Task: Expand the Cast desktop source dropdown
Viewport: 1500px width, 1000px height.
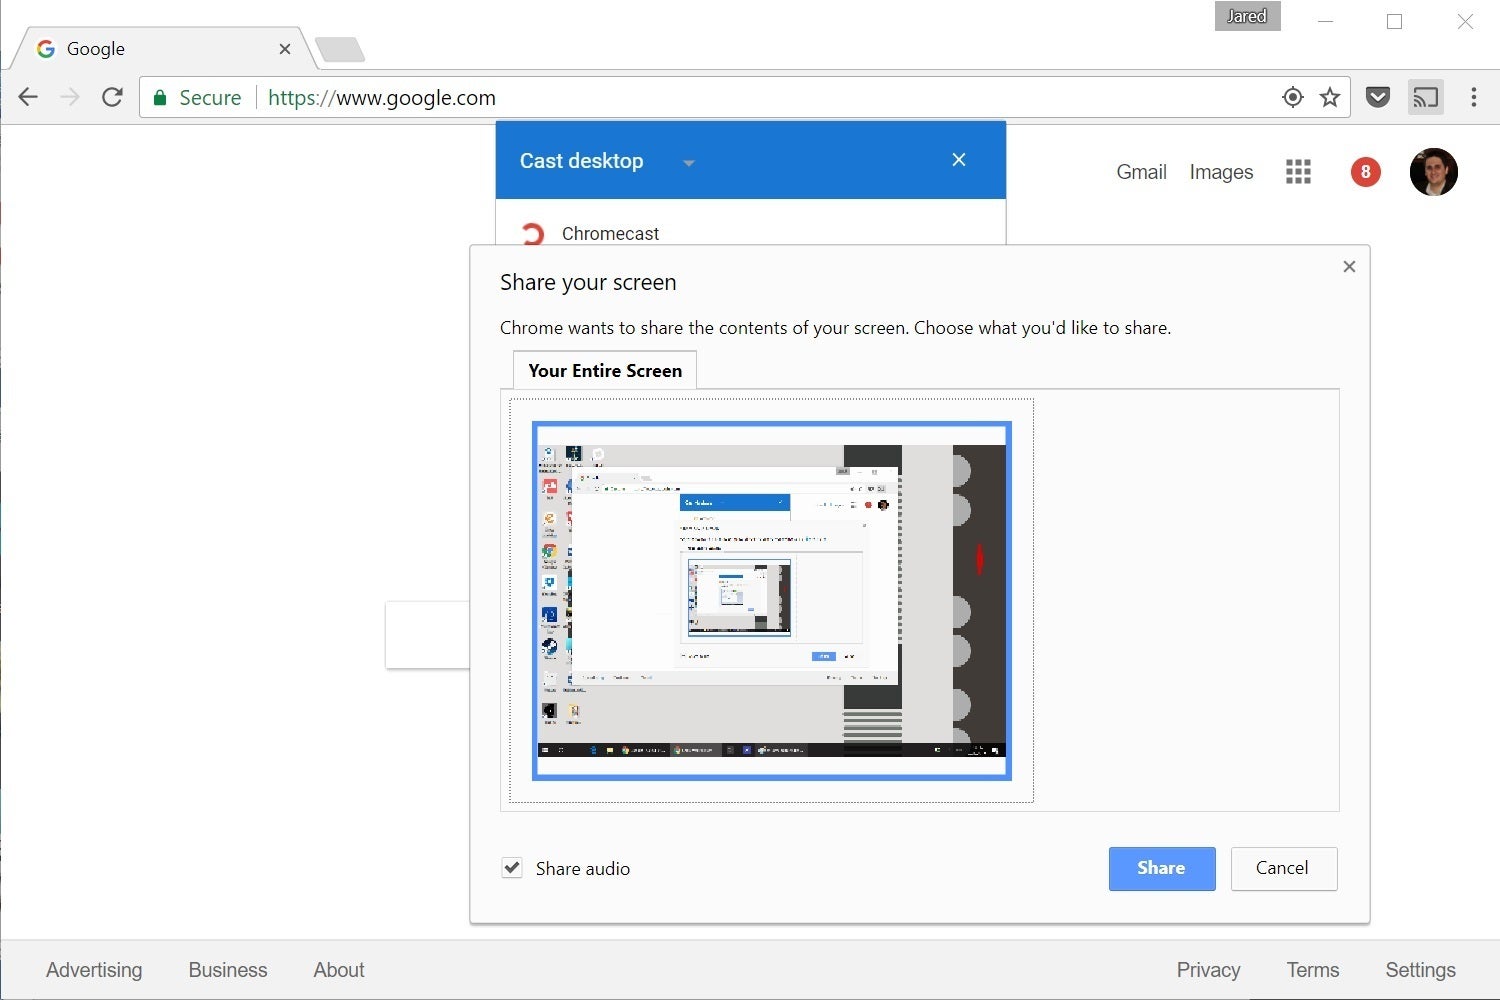Action: coord(688,163)
